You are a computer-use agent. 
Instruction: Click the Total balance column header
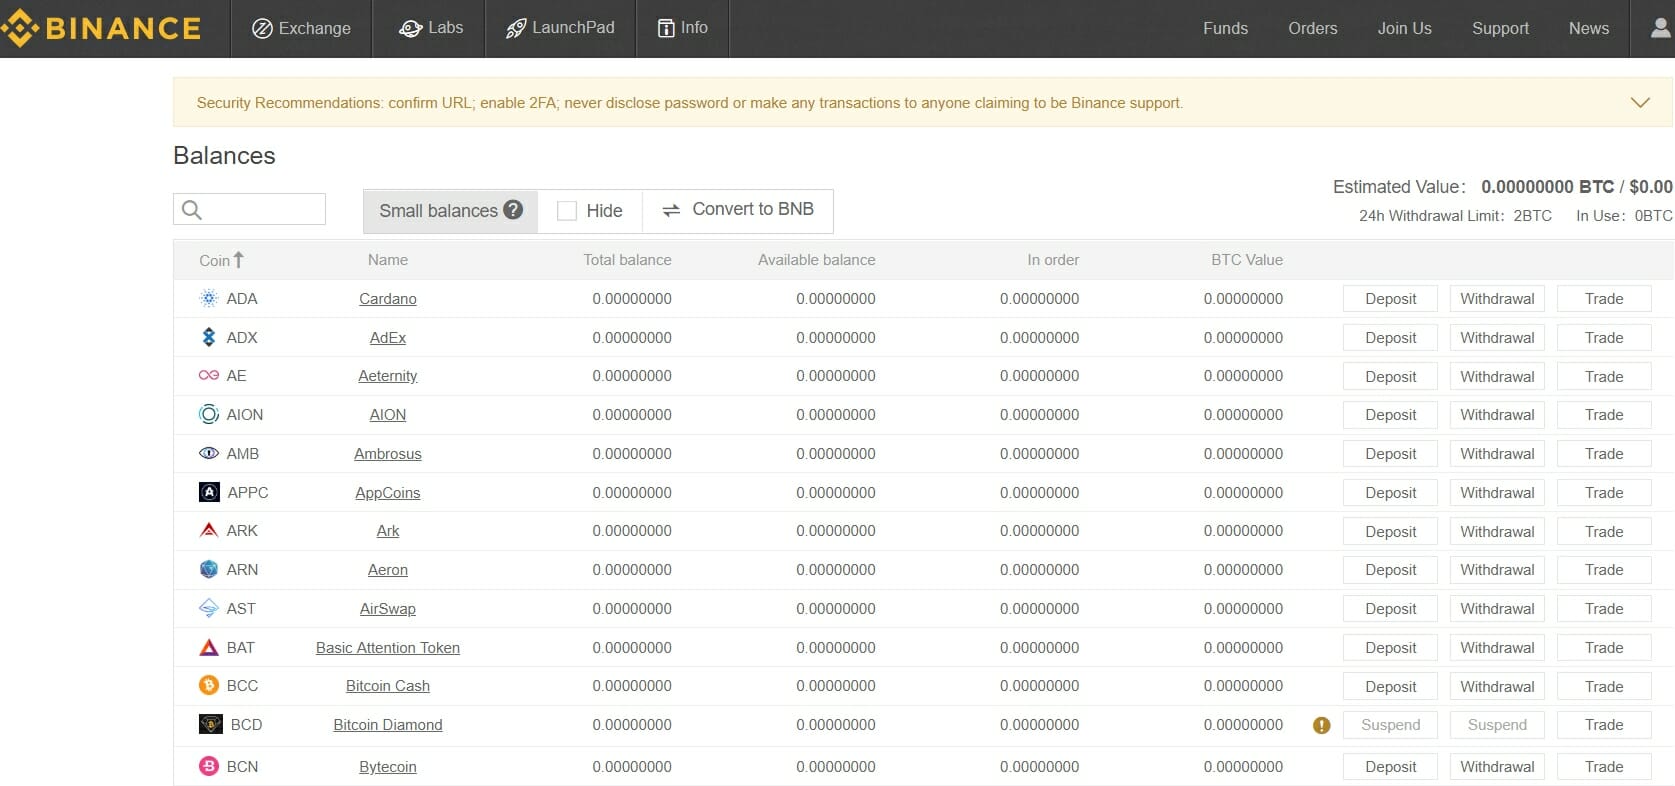(x=627, y=259)
